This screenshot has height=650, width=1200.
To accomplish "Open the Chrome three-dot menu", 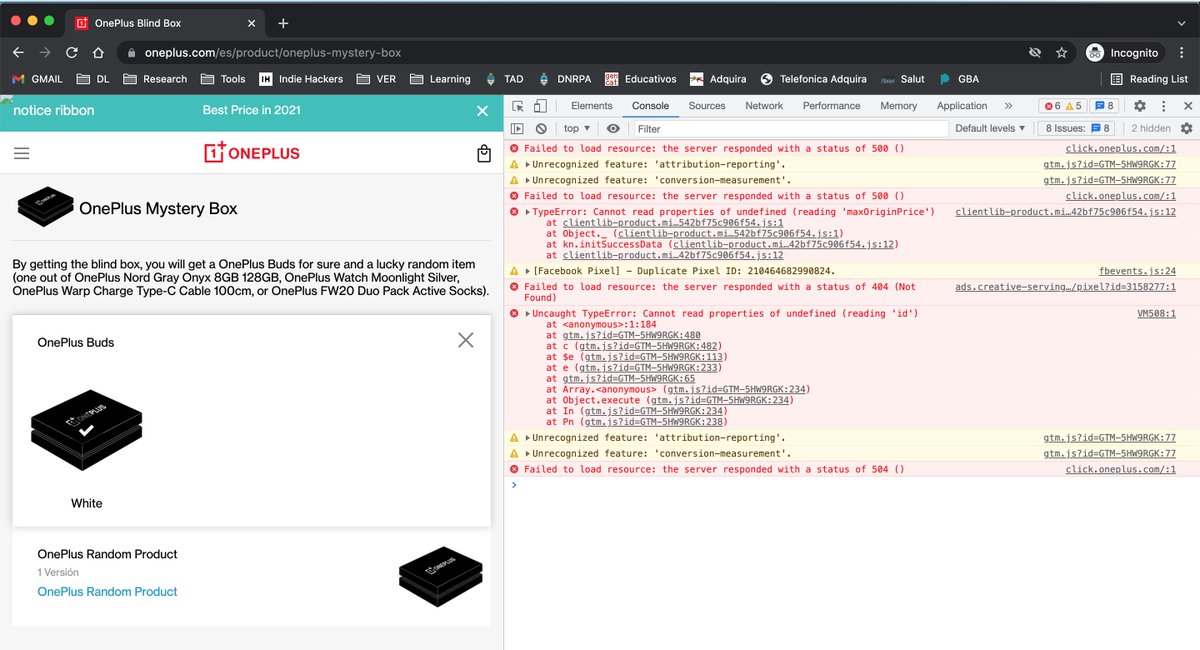I will pos(1183,52).
